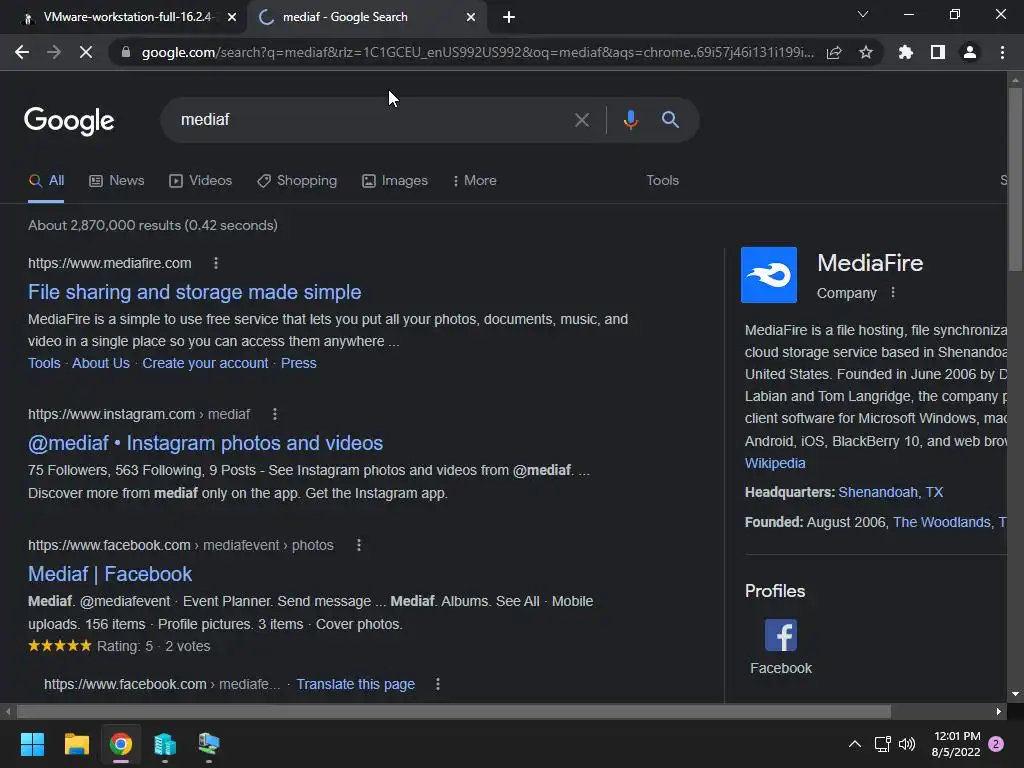The height and width of the screenshot is (768, 1024).
Task: Toggle the Chrome side panel
Action: point(938,52)
